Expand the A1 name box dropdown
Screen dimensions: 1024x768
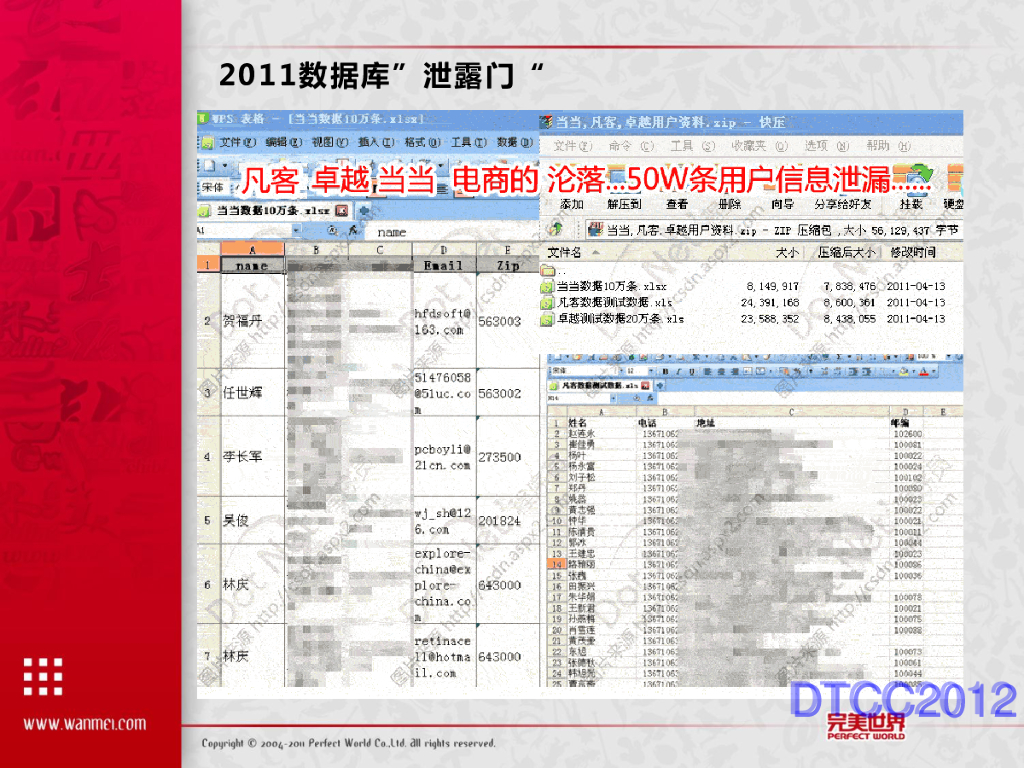tap(296, 230)
